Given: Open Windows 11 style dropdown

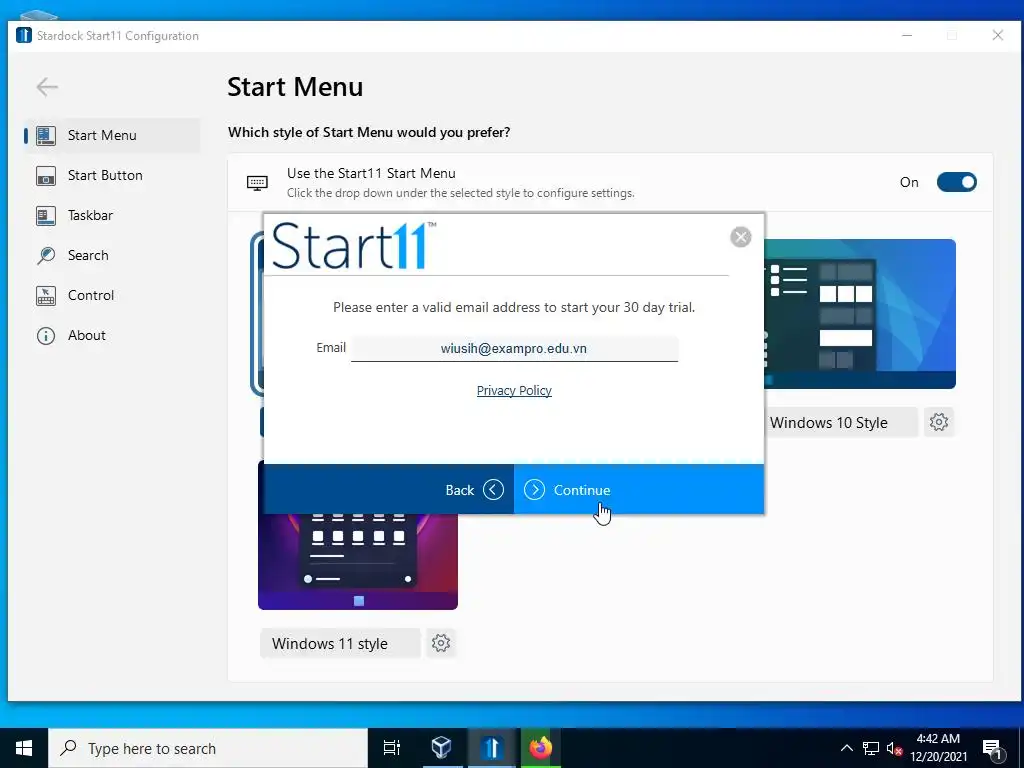Looking at the screenshot, I should [340, 643].
